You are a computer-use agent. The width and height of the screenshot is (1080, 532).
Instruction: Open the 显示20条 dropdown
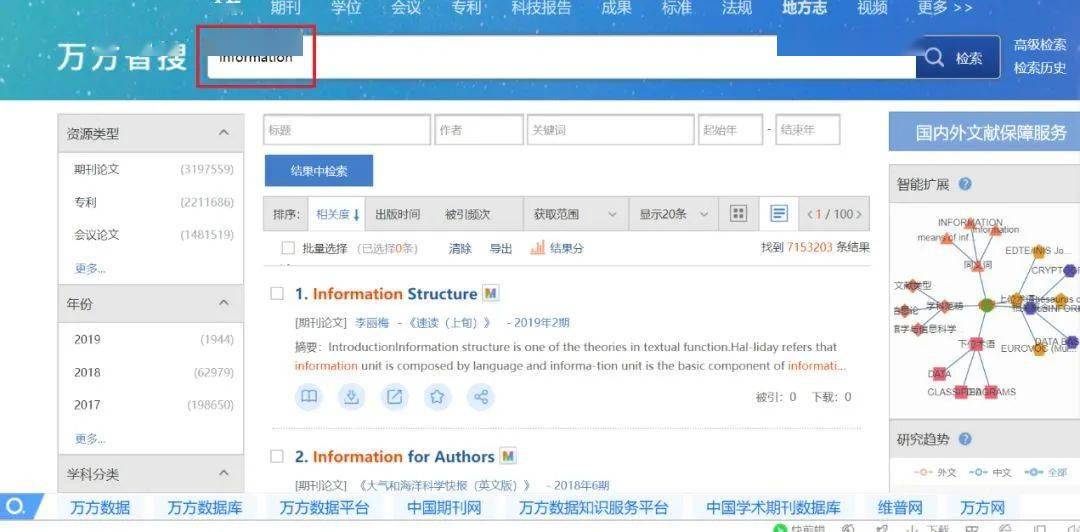point(675,214)
